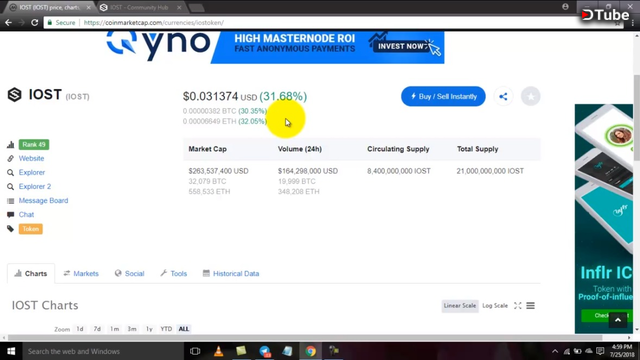The width and height of the screenshot is (640, 360).
Task: Click Buy / Sell Instantly button
Action: tap(443, 96)
